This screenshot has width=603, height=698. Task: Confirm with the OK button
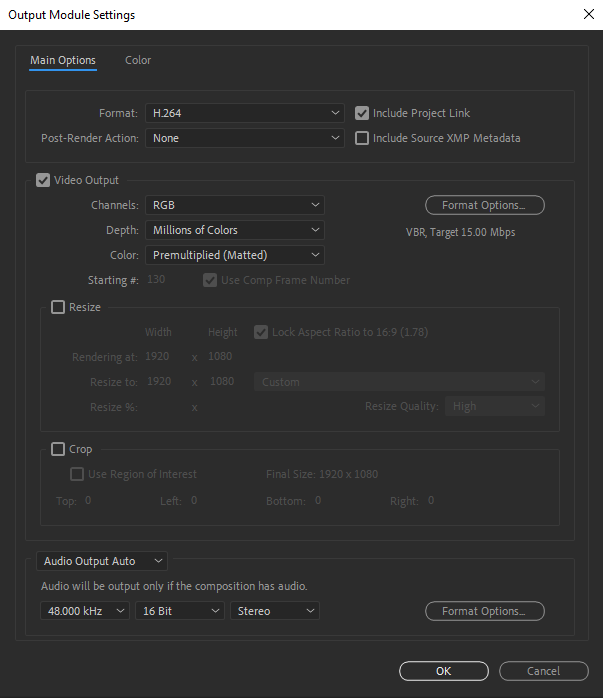pyautogui.click(x=444, y=671)
